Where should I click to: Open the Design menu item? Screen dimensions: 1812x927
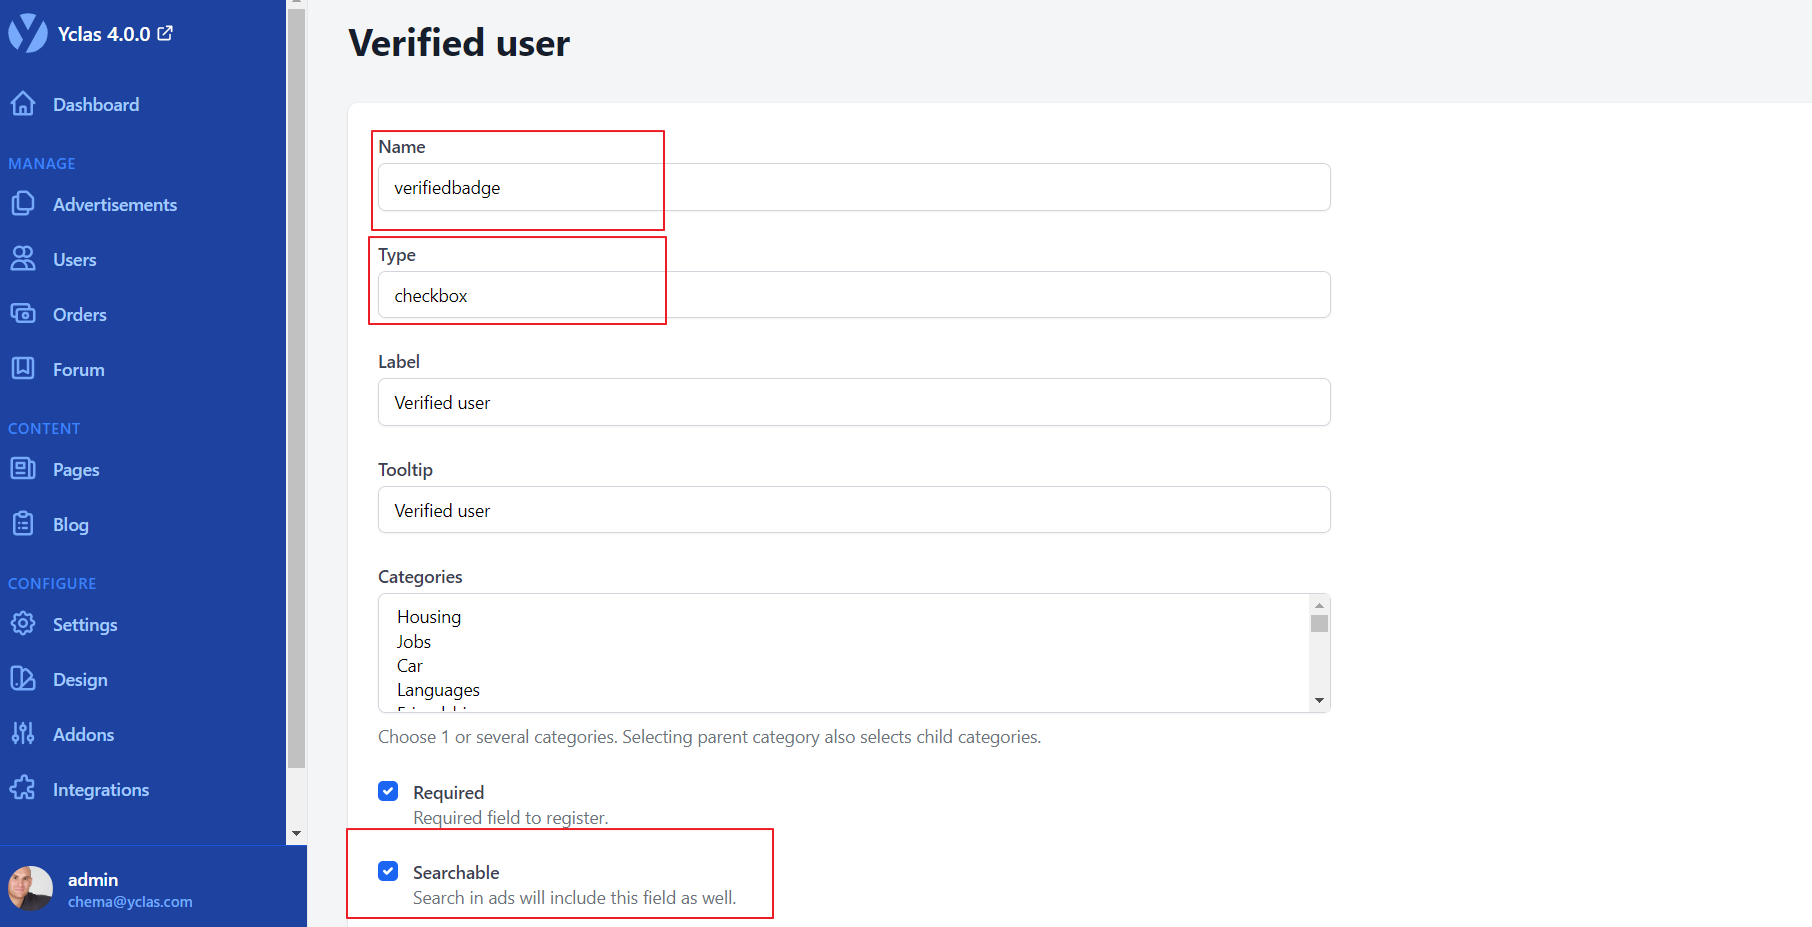point(80,679)
